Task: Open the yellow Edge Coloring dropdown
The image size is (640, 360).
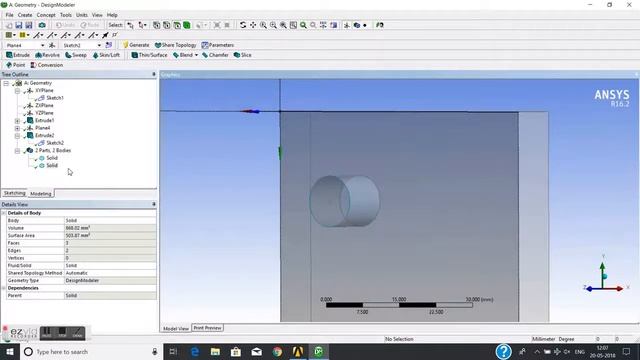Action: coord(24,35)
